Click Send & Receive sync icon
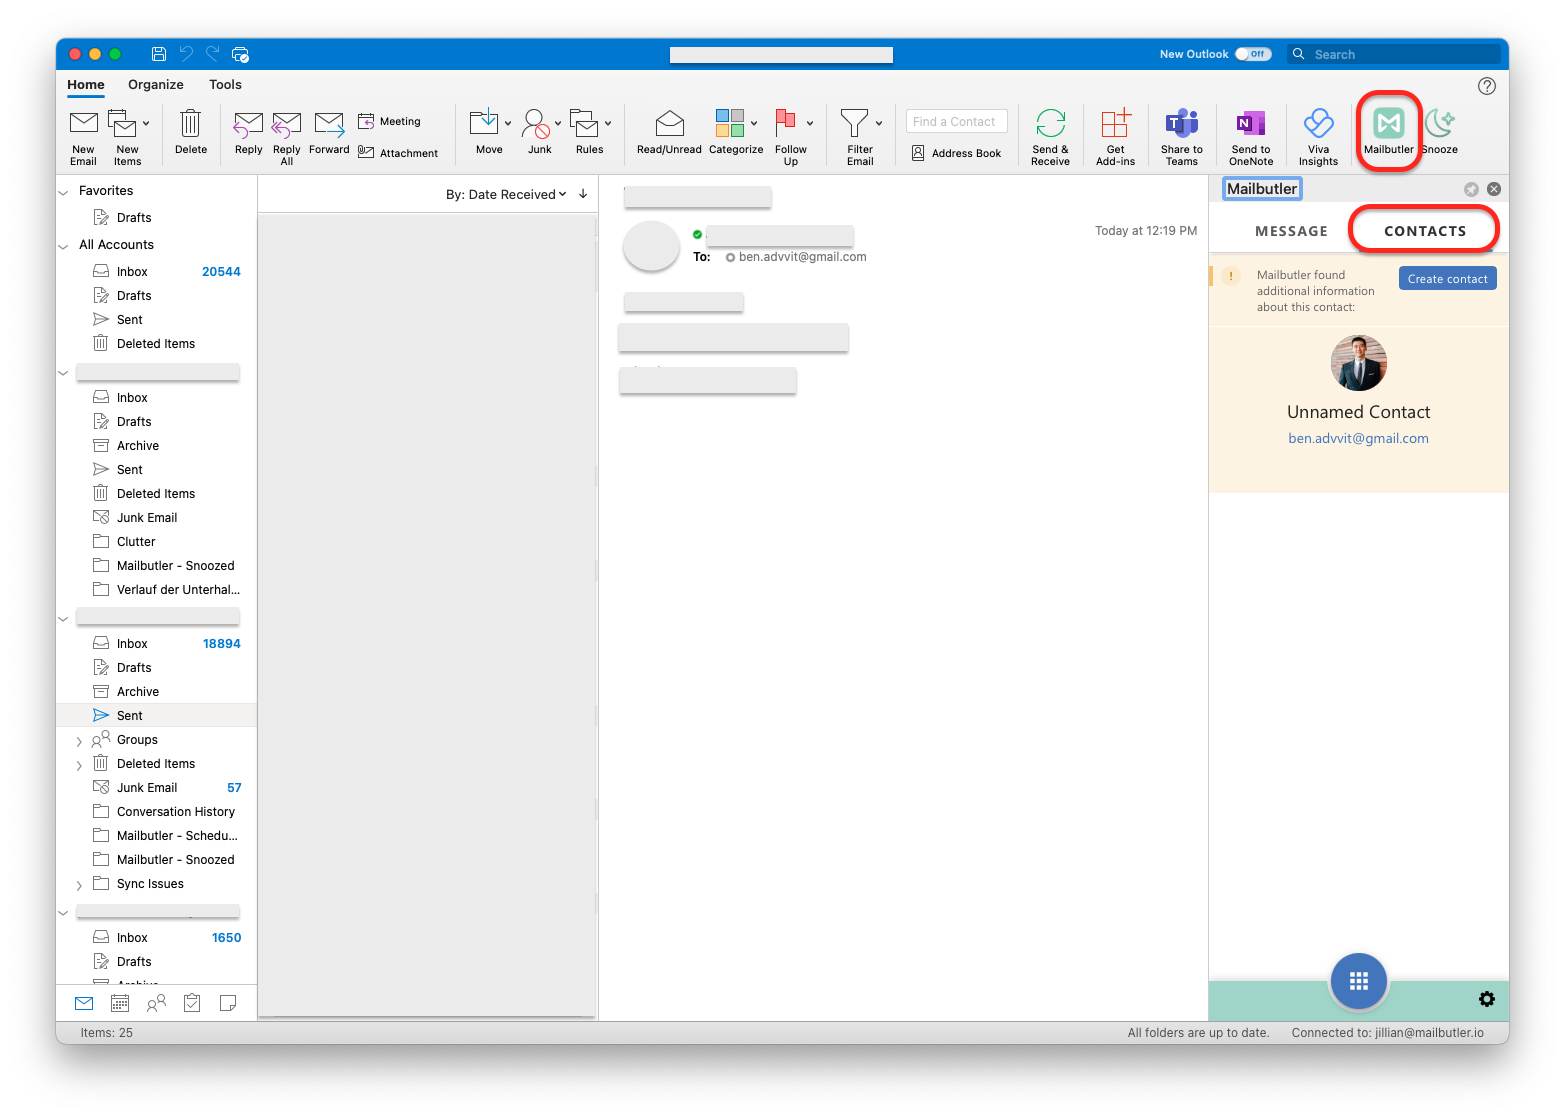 [1050, 124]
